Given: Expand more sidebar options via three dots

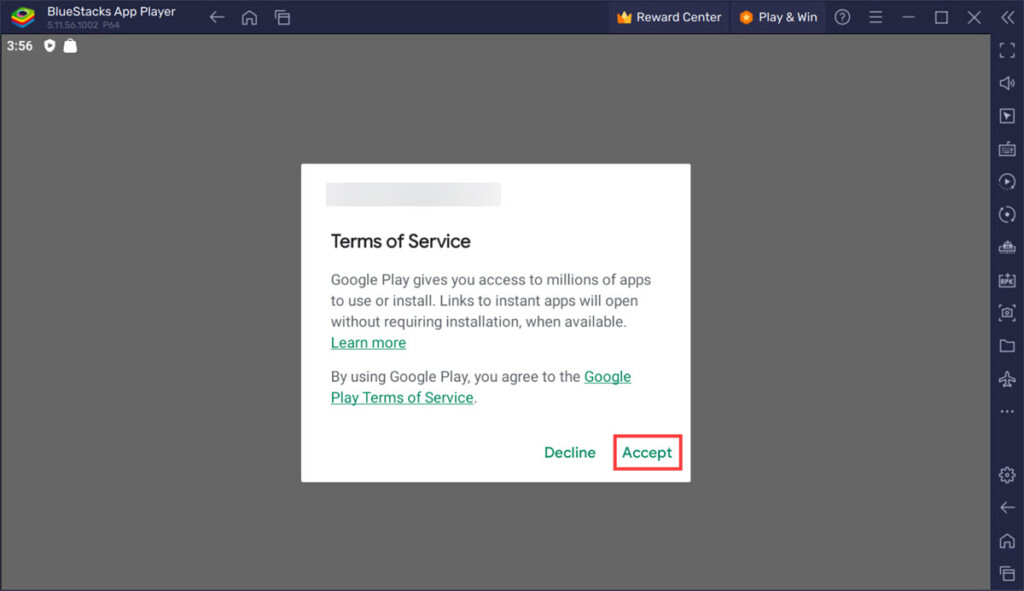Looking at the screenshot, I should point(1007,412).
